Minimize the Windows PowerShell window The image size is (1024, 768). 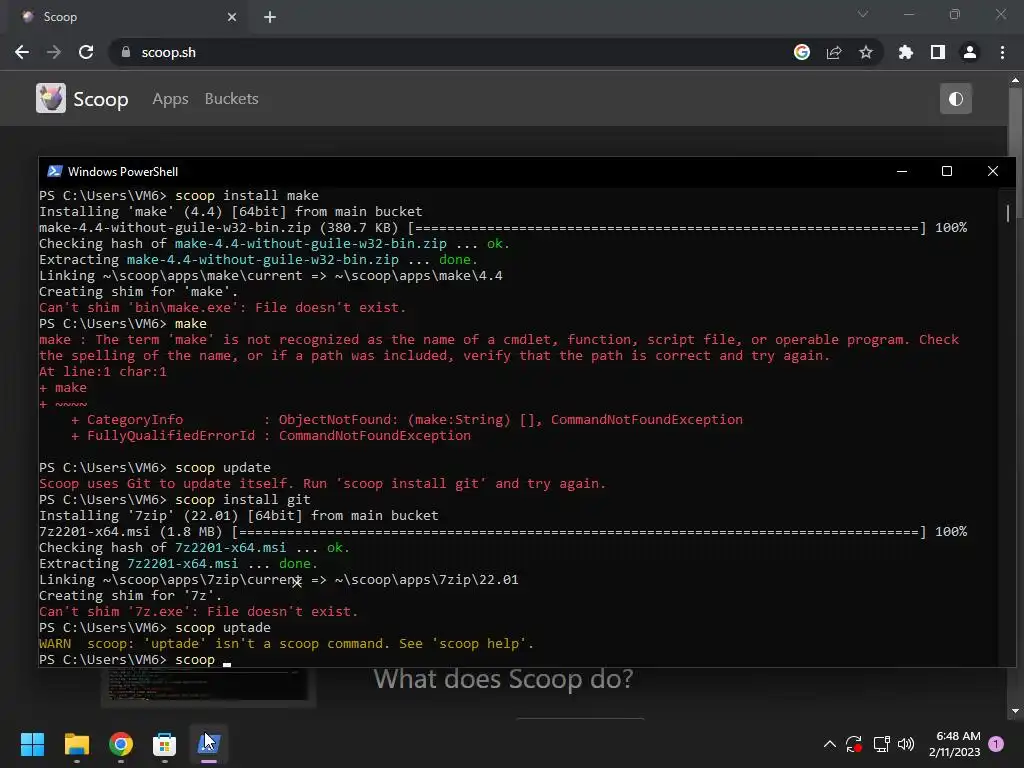coord(902,171)
